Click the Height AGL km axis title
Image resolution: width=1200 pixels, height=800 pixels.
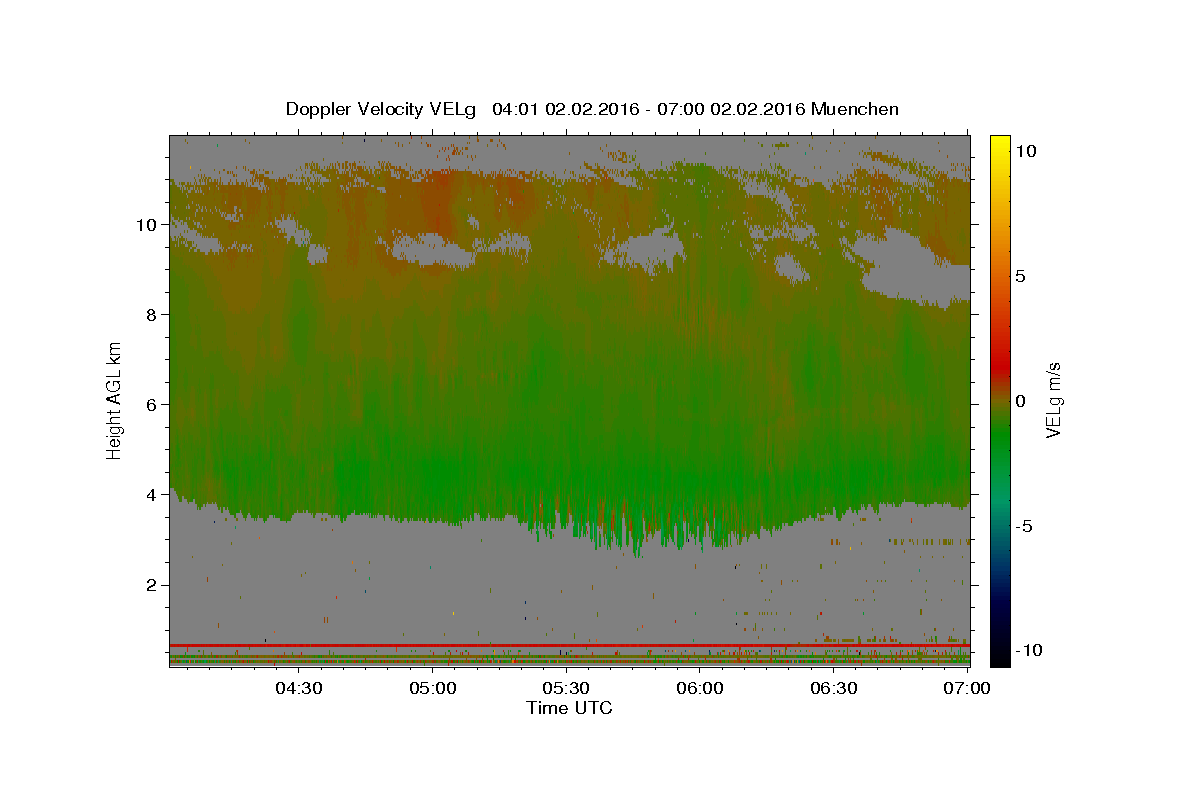point(114,400)
